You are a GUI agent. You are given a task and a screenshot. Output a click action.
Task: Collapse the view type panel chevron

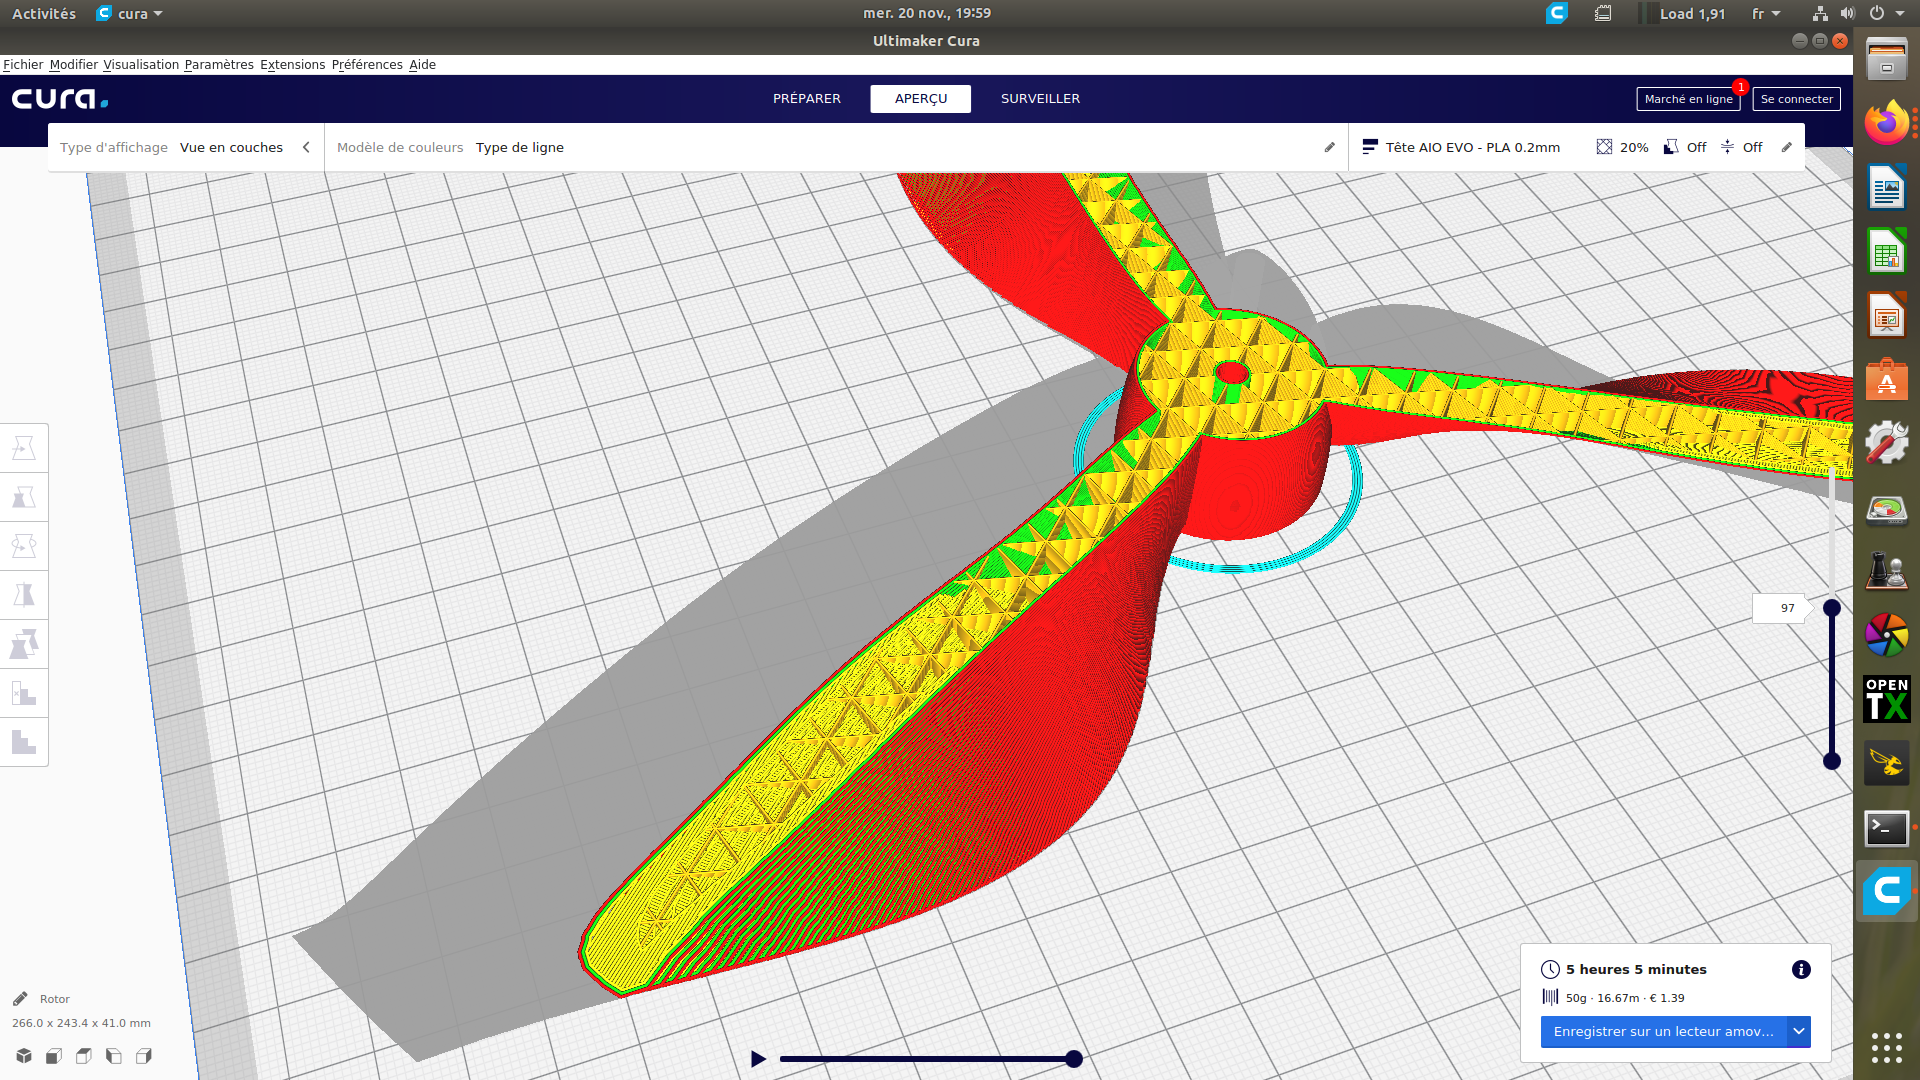[306, 147]
